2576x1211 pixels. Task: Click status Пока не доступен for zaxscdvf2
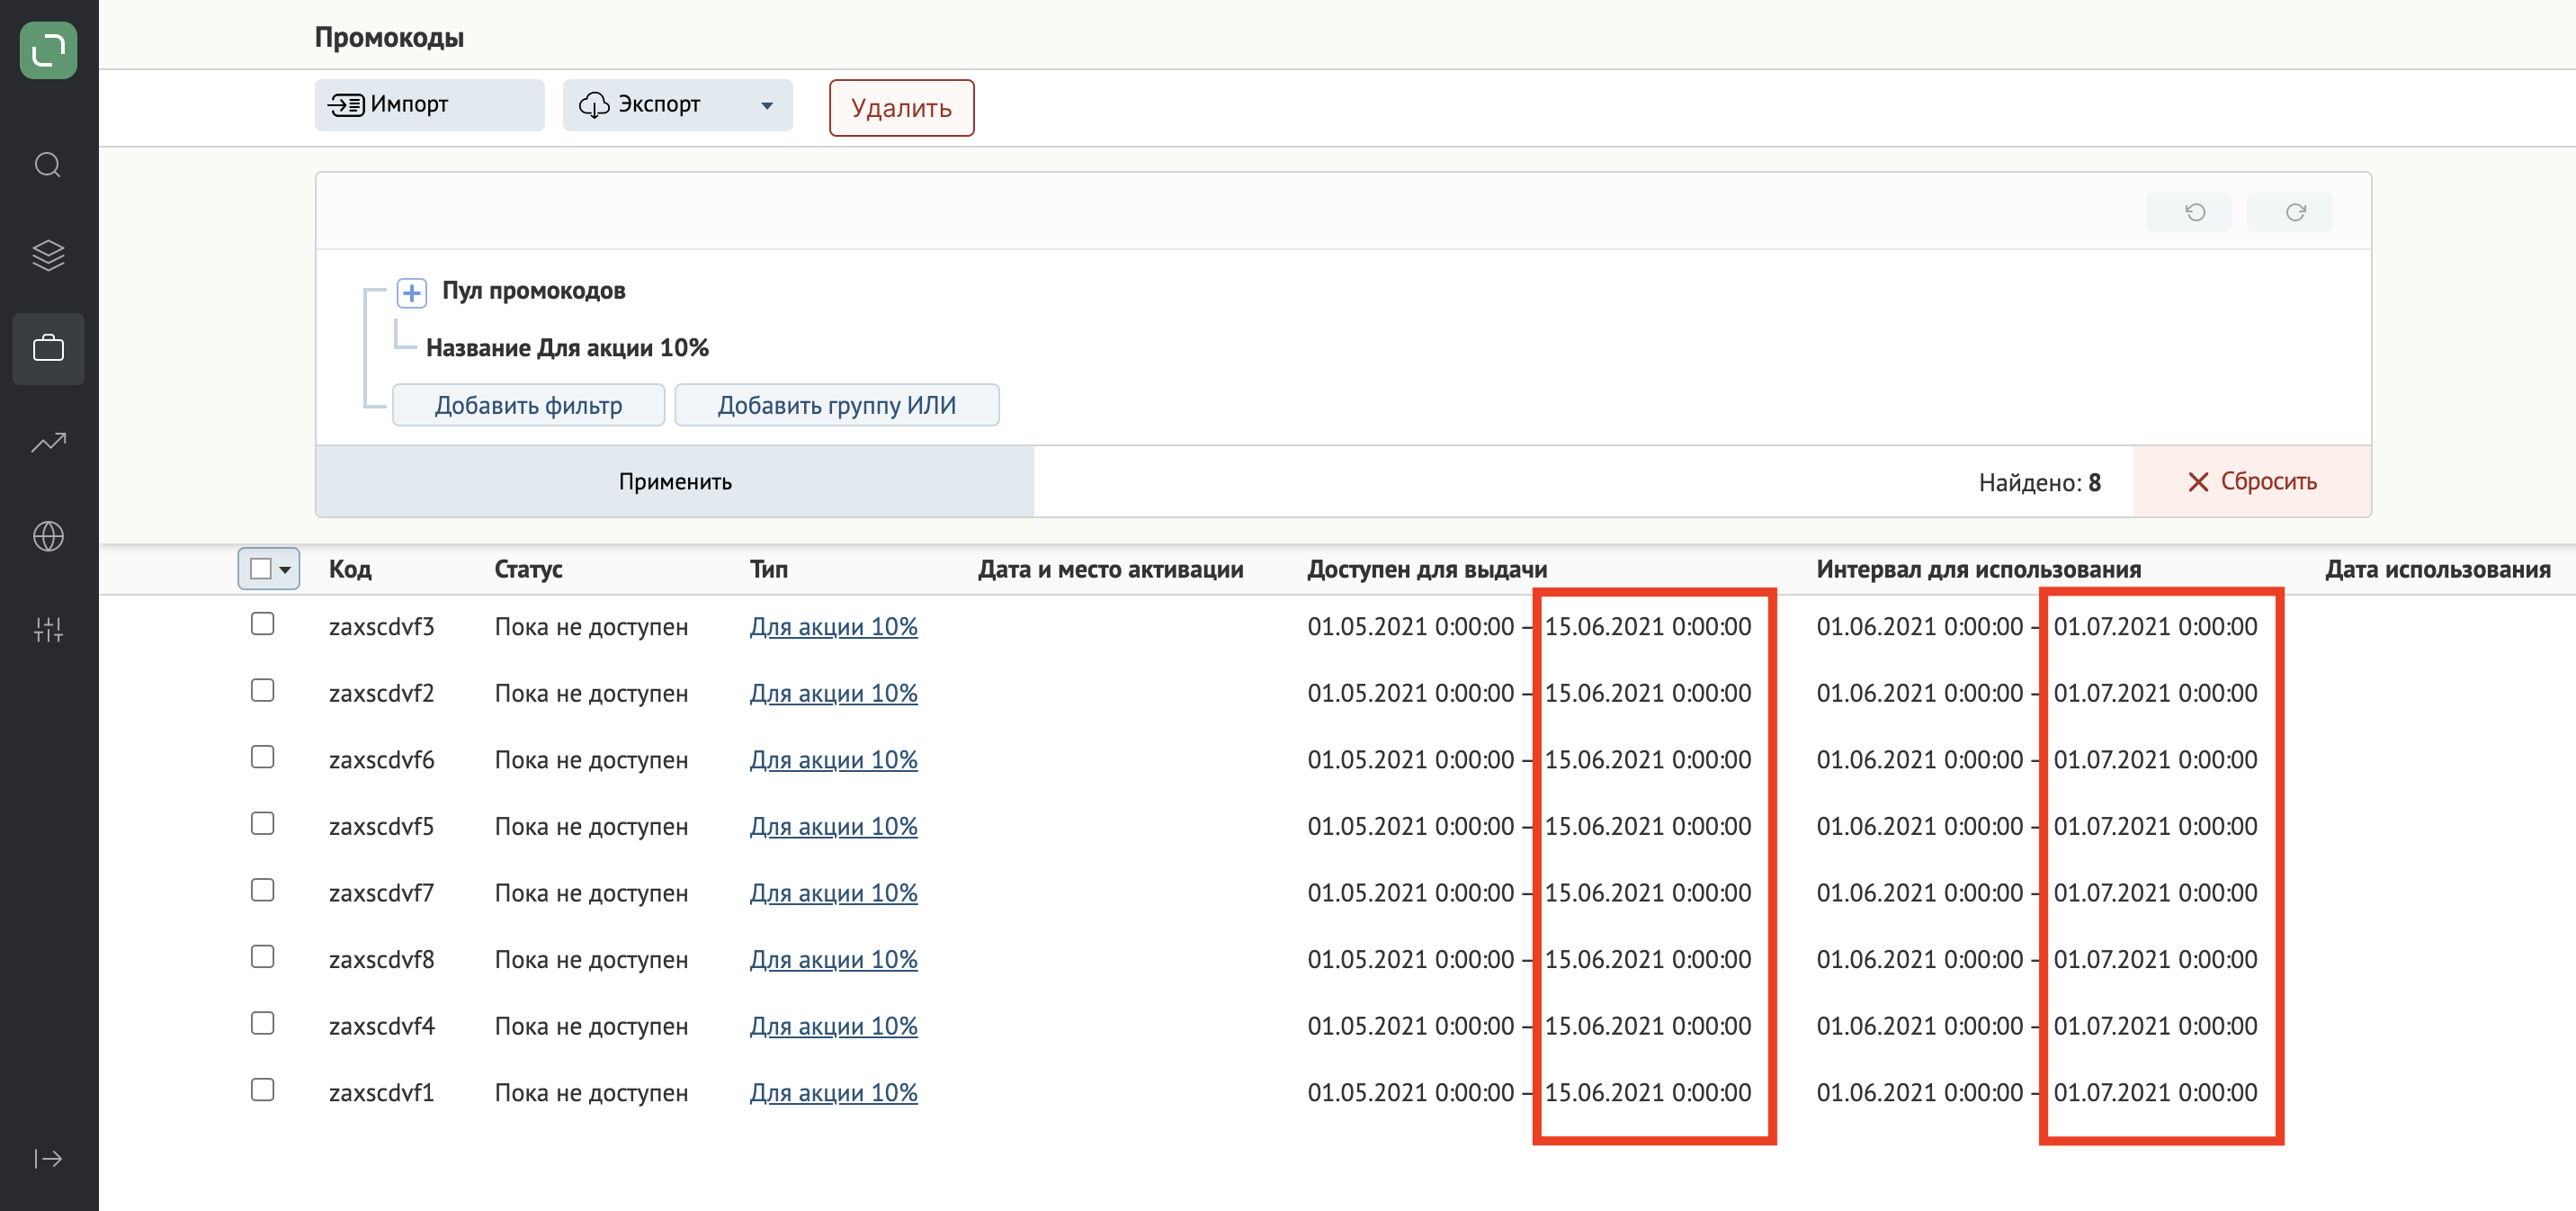pyautogui.click(x=591, y=693)
